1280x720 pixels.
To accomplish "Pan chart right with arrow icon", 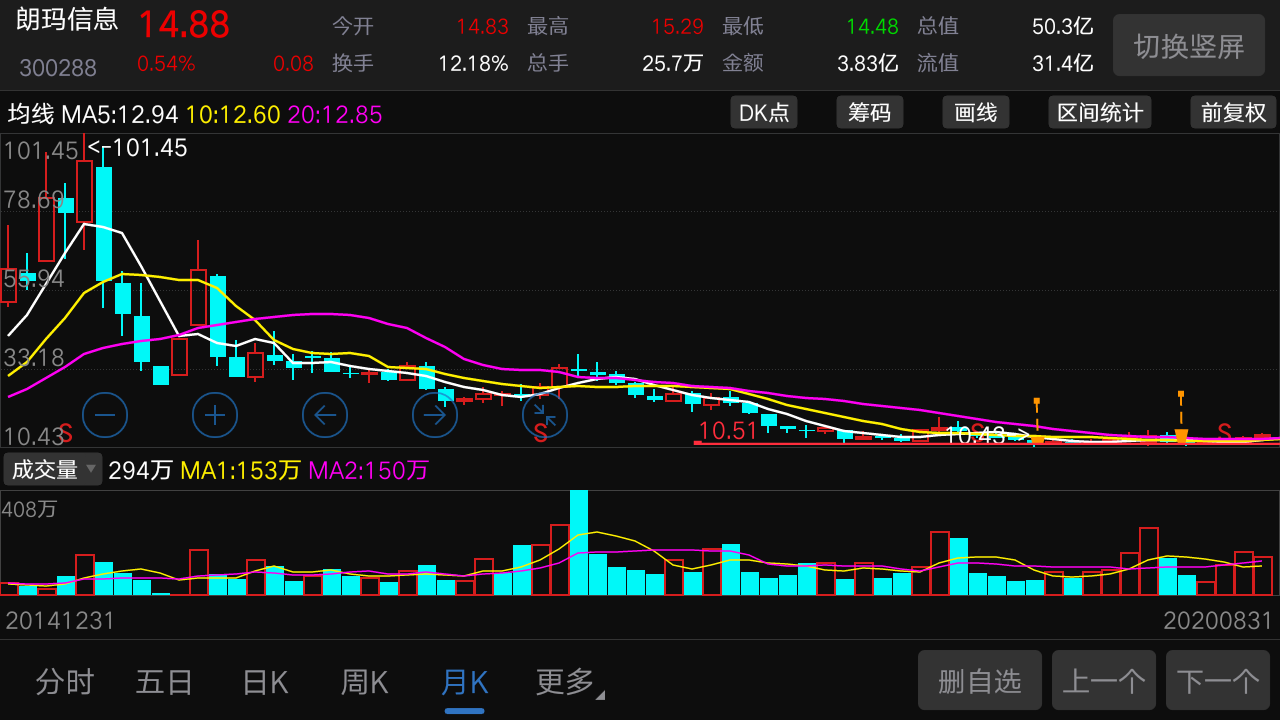I will pyautogui.click(x=435, y=414).
